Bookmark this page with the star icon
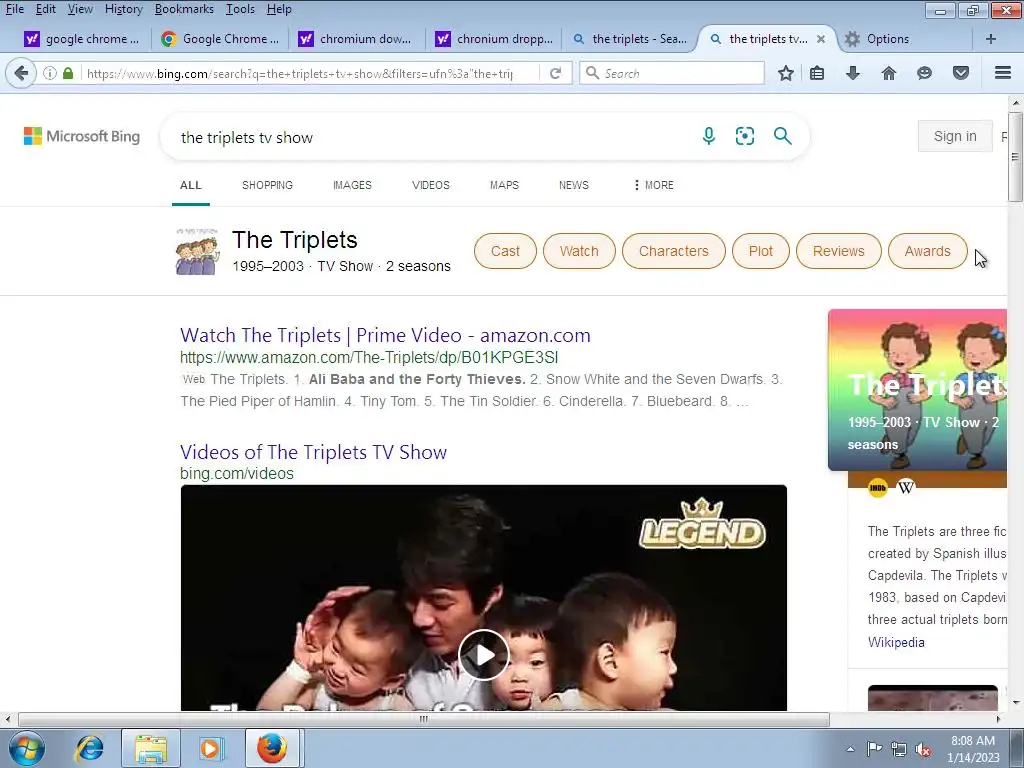1024x768 pixels. click(786, 73)
